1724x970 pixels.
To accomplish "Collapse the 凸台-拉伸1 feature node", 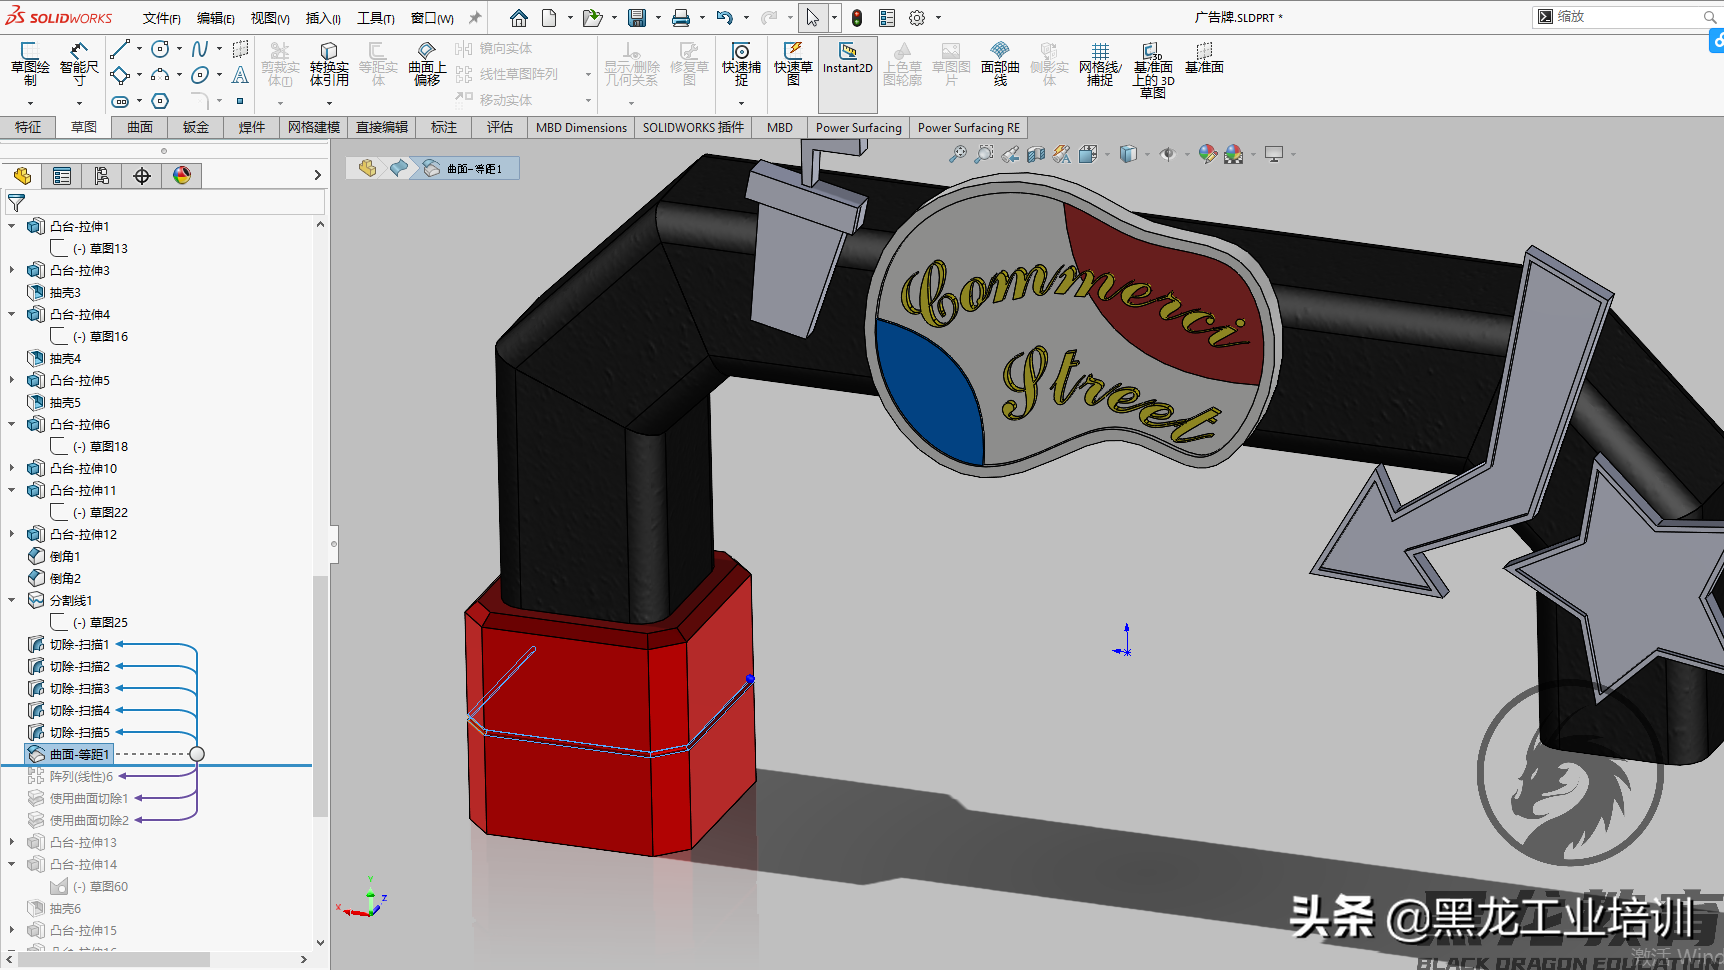I will (x=12, y=225).
